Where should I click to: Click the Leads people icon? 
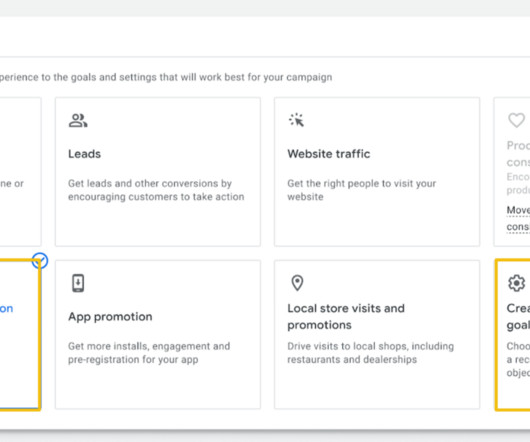point(78,121)
